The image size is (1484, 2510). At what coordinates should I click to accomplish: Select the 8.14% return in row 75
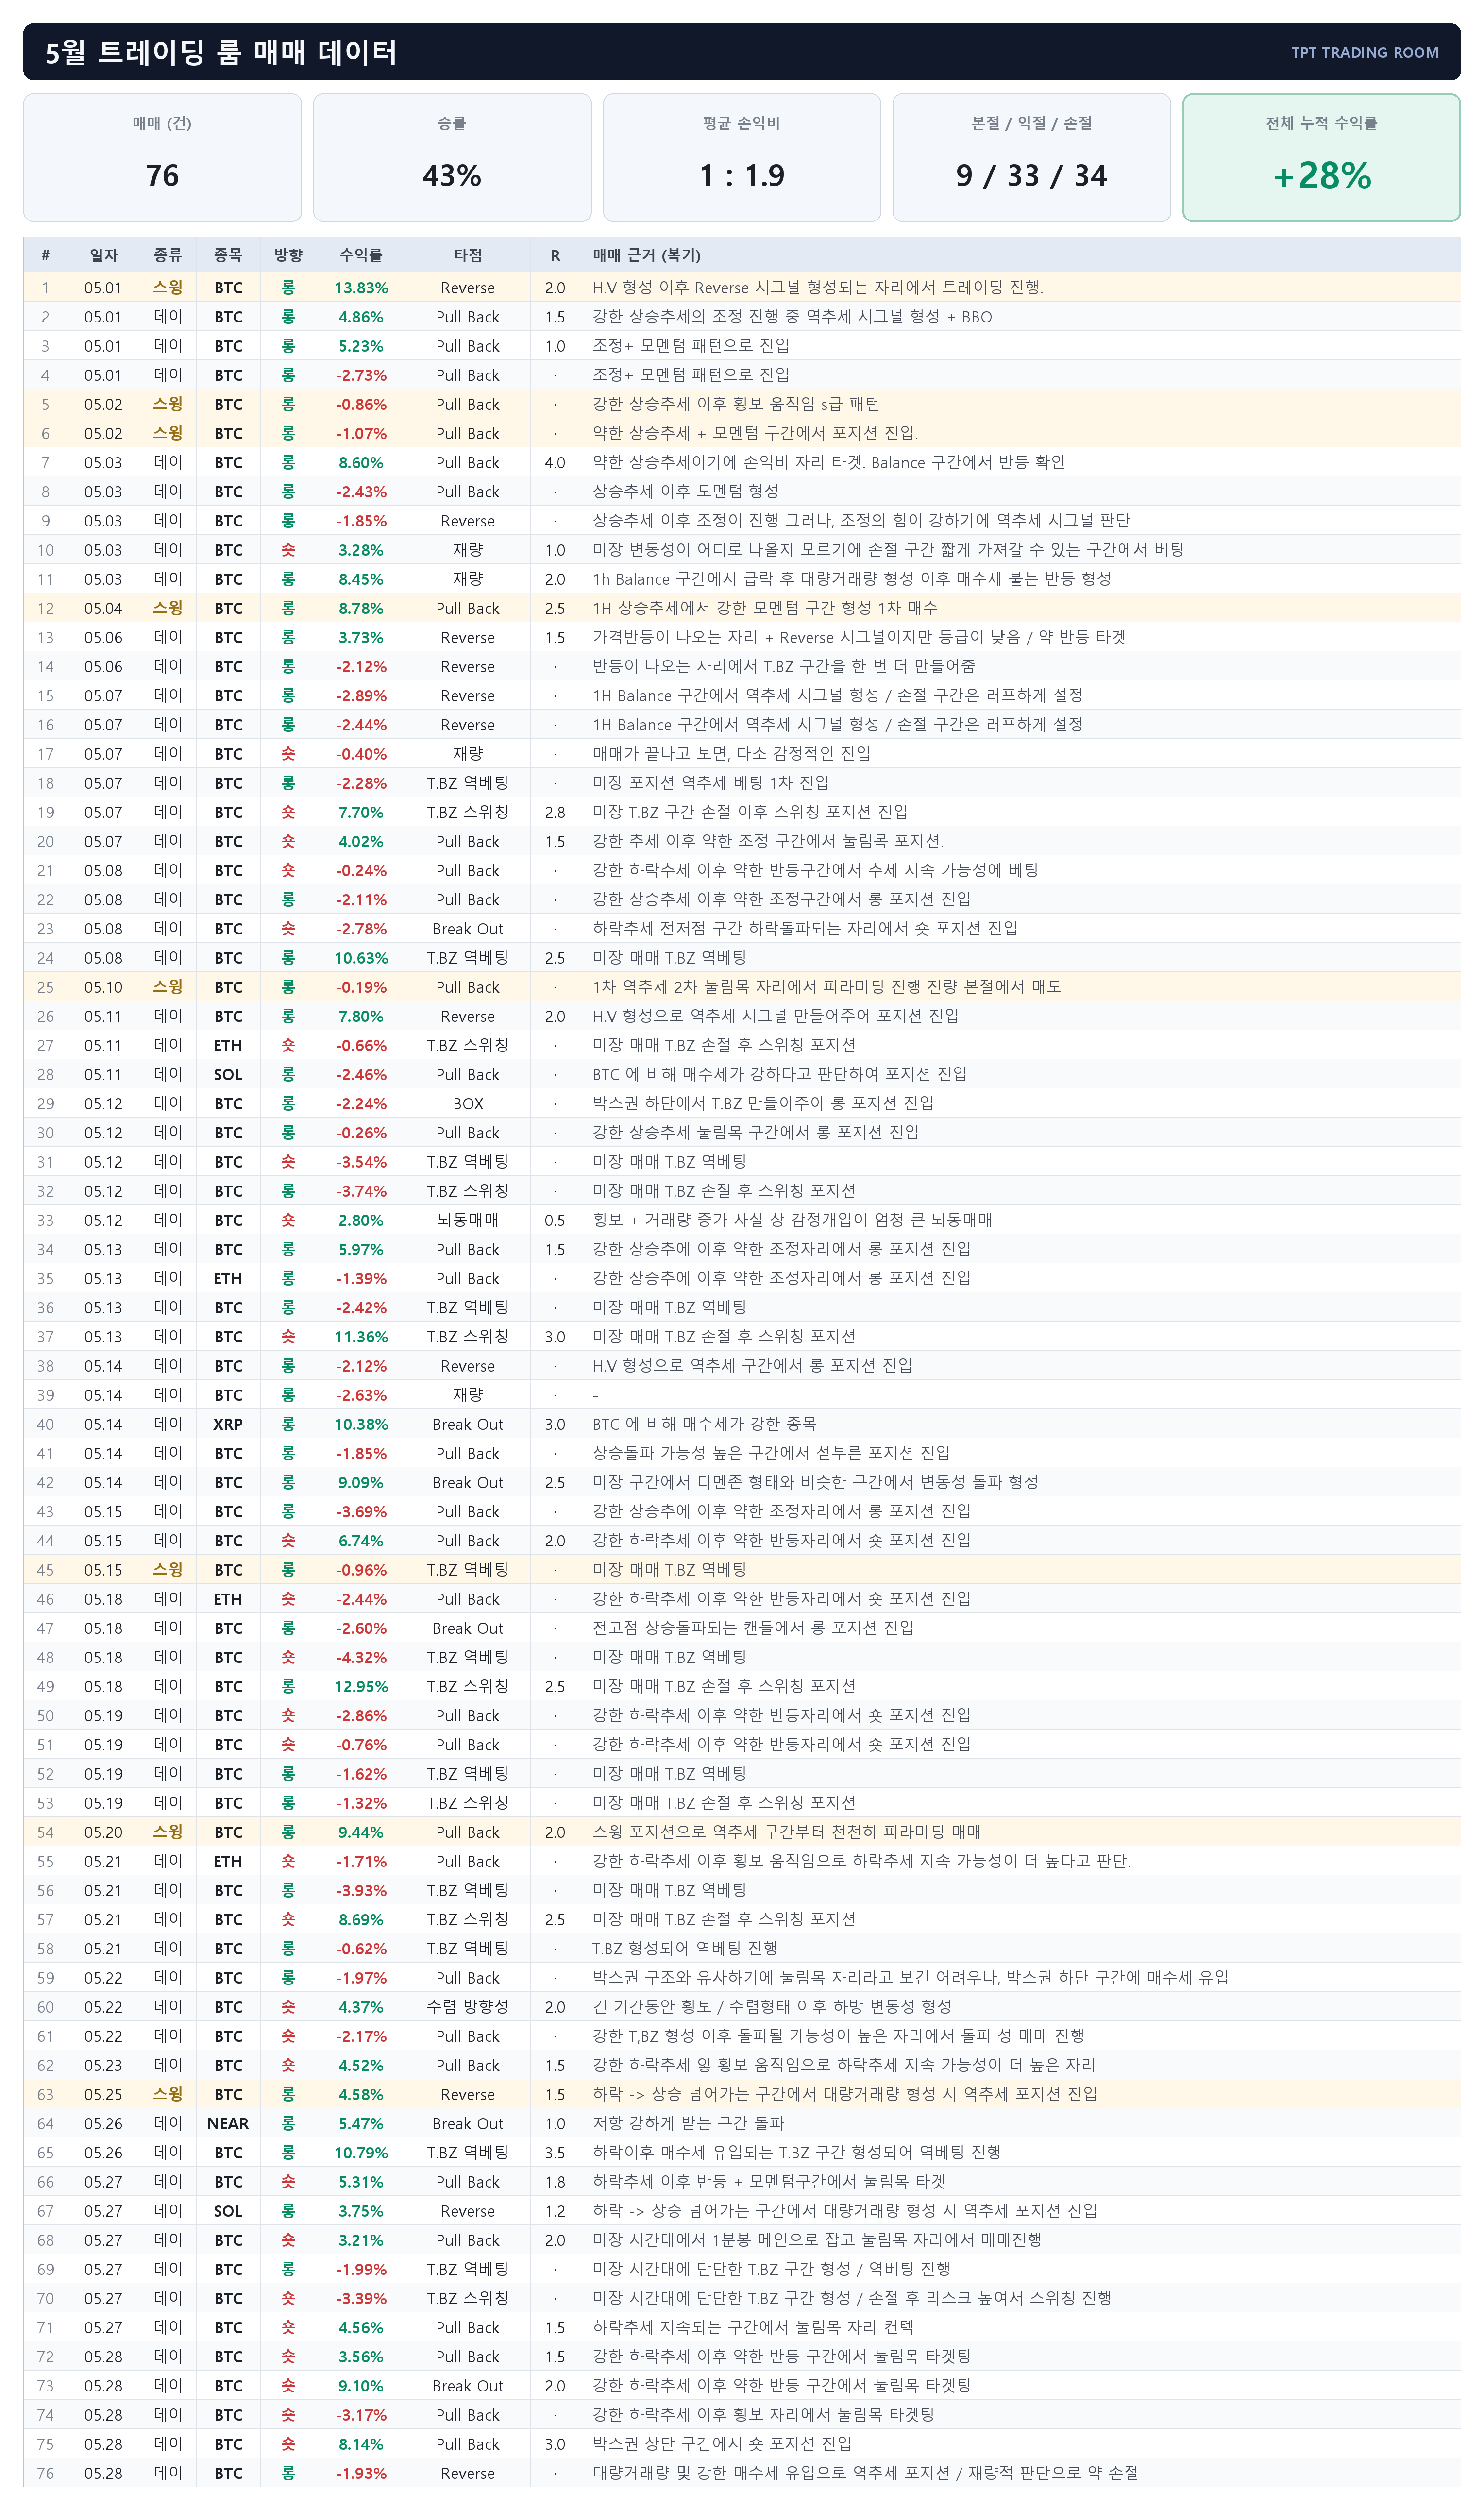coord(361,2444)
